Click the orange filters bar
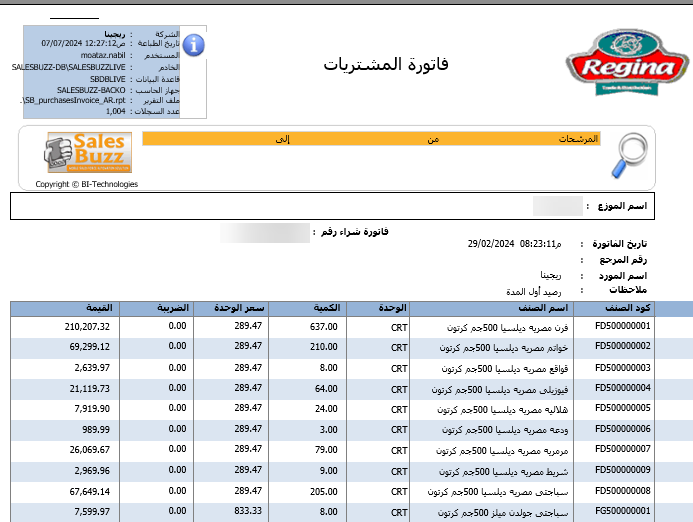693x522 pixels. [370, 139]
